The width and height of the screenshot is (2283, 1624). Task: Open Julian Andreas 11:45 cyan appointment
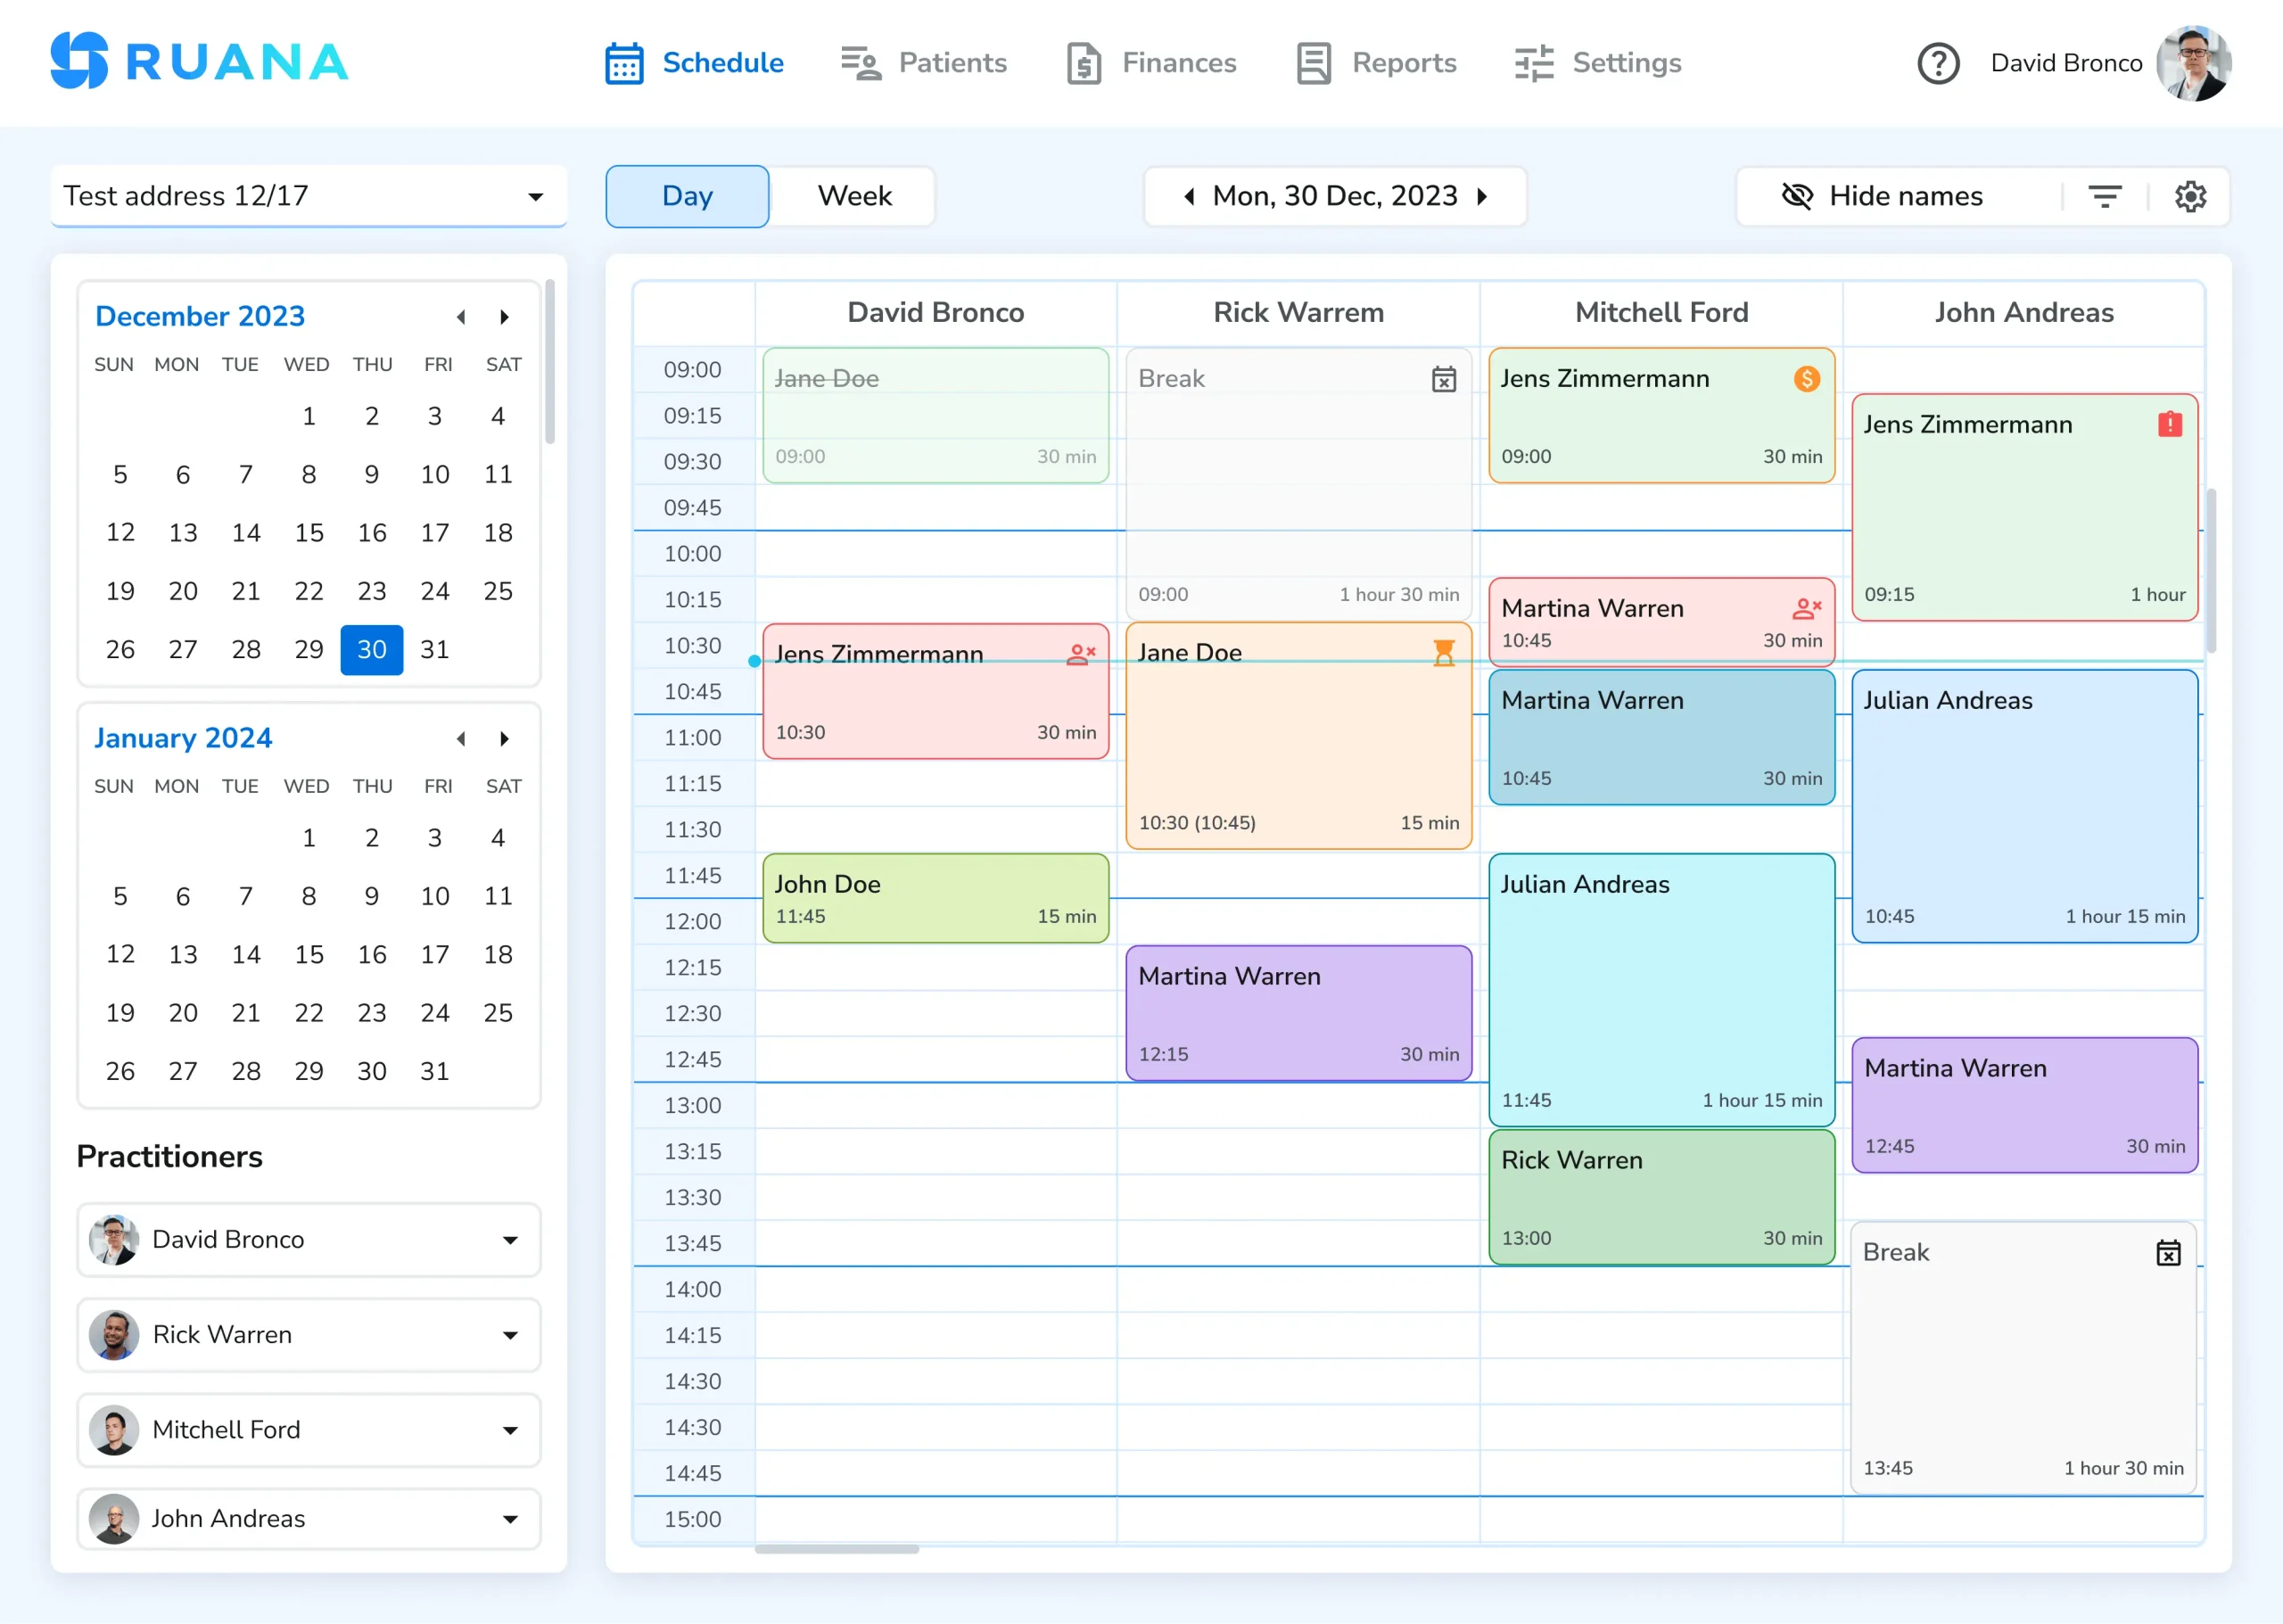pyautogui.click(x=1661, y=990)
